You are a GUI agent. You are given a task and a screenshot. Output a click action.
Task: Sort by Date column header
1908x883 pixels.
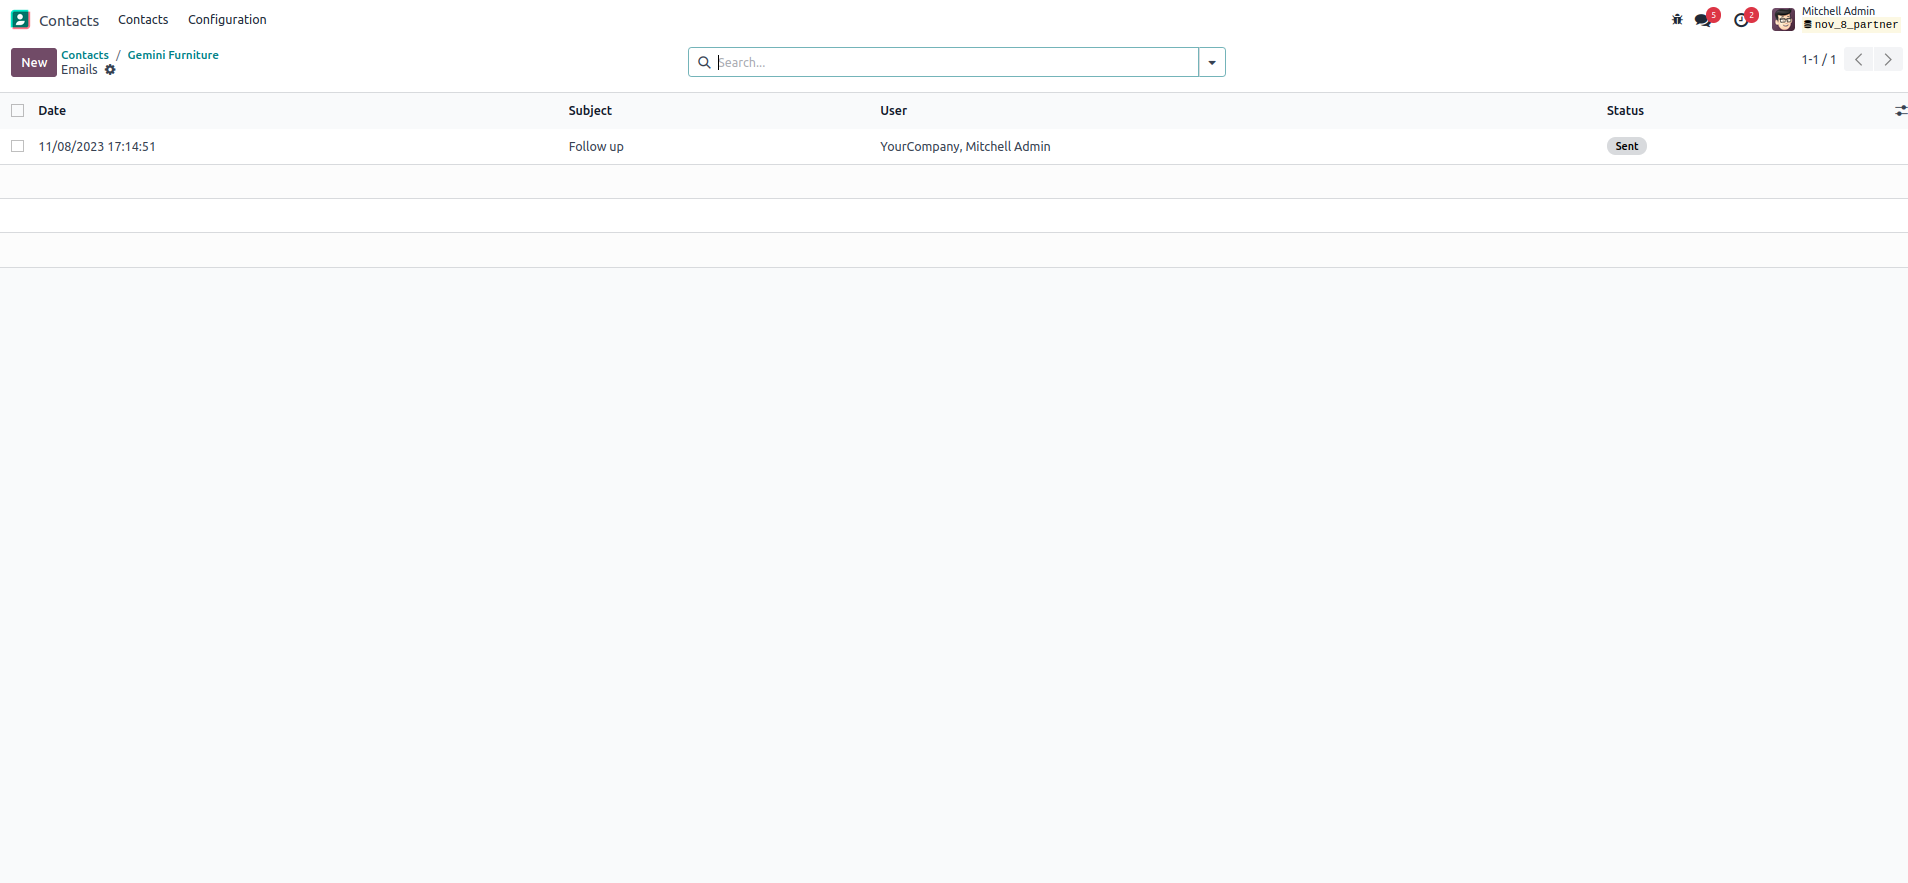[52, 111]
